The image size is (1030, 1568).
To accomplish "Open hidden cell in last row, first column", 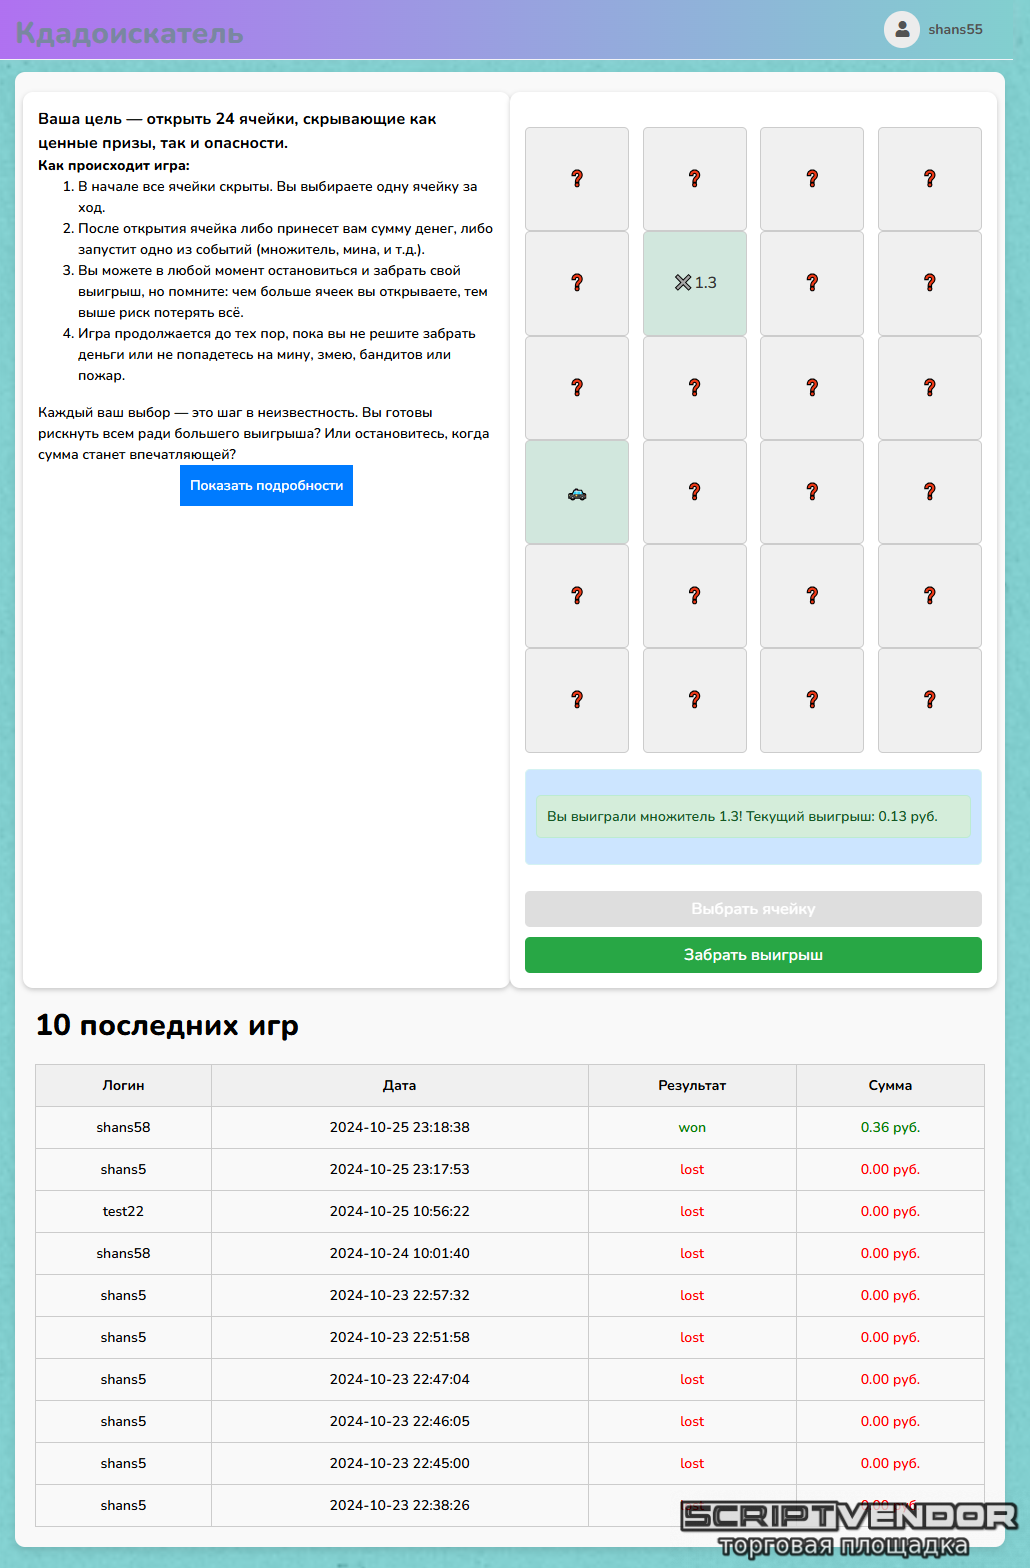I will [x=577, y=700].
